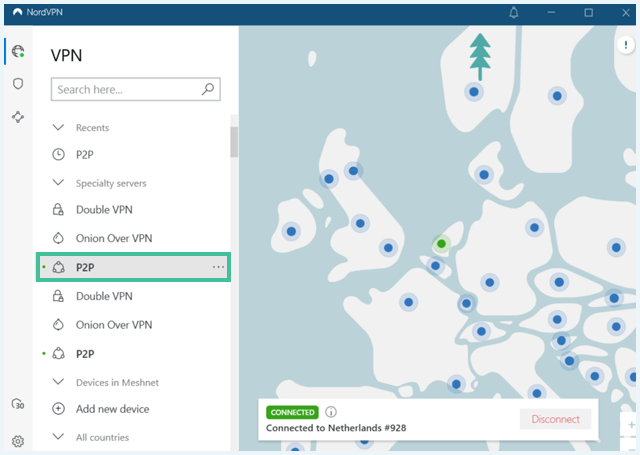Viewport: 640px width, 455px height.
Task: Select Onion Over VPN above the highlighted P2P row
Action: point(133,238)
